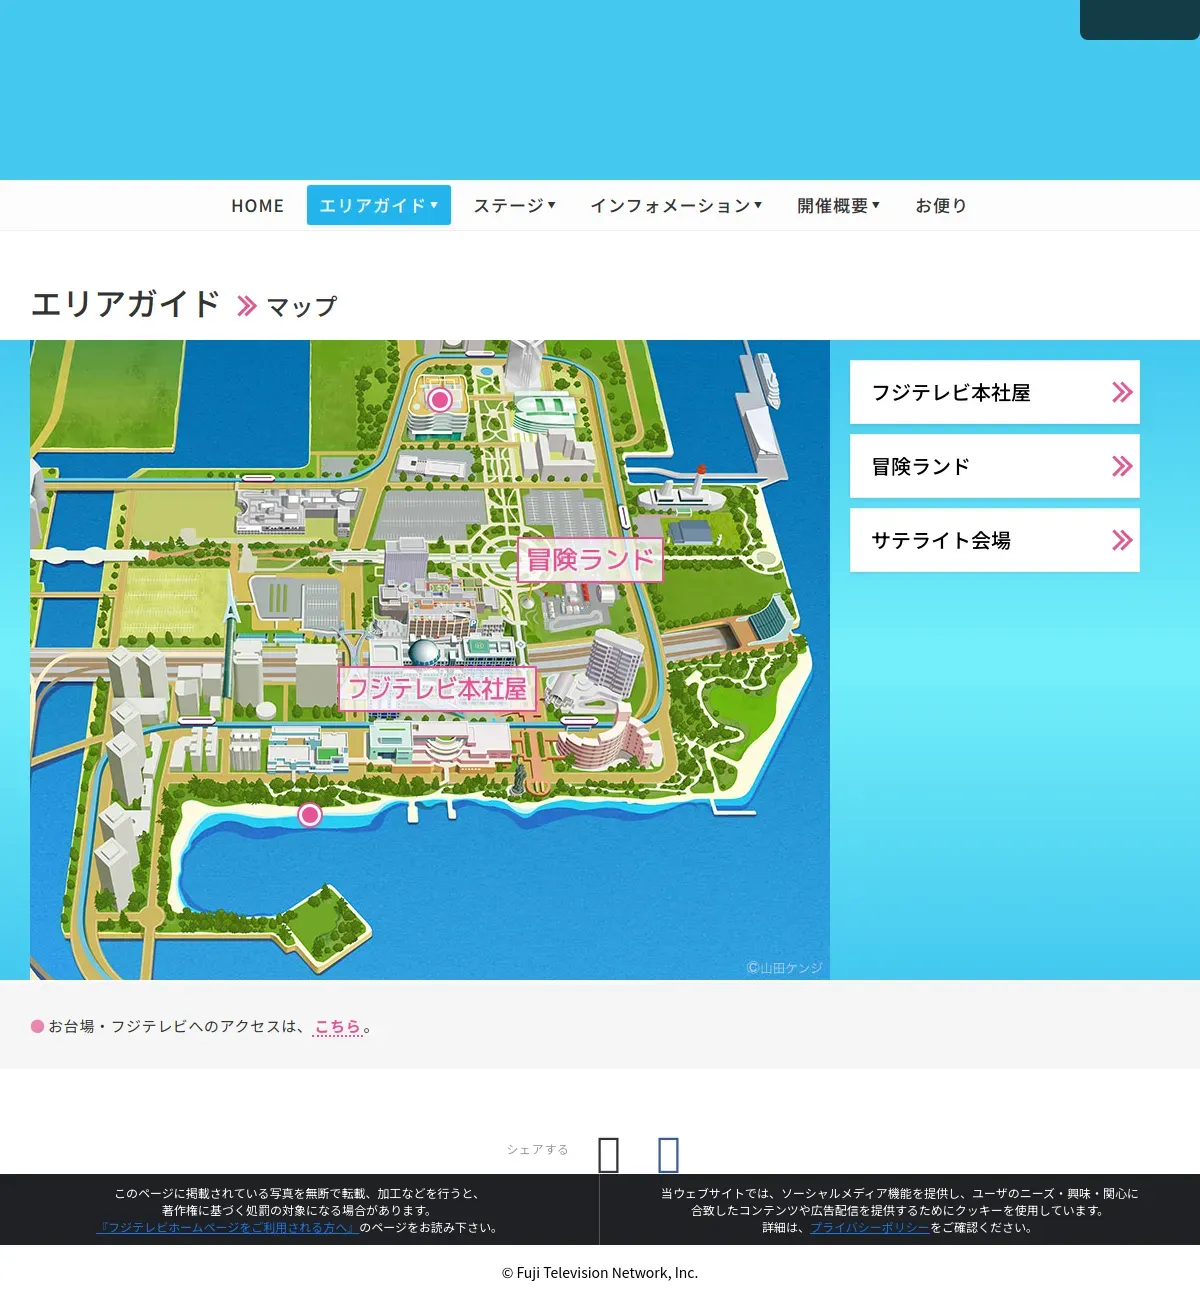Click the マップ breadcrumb text

click(302, 306)
